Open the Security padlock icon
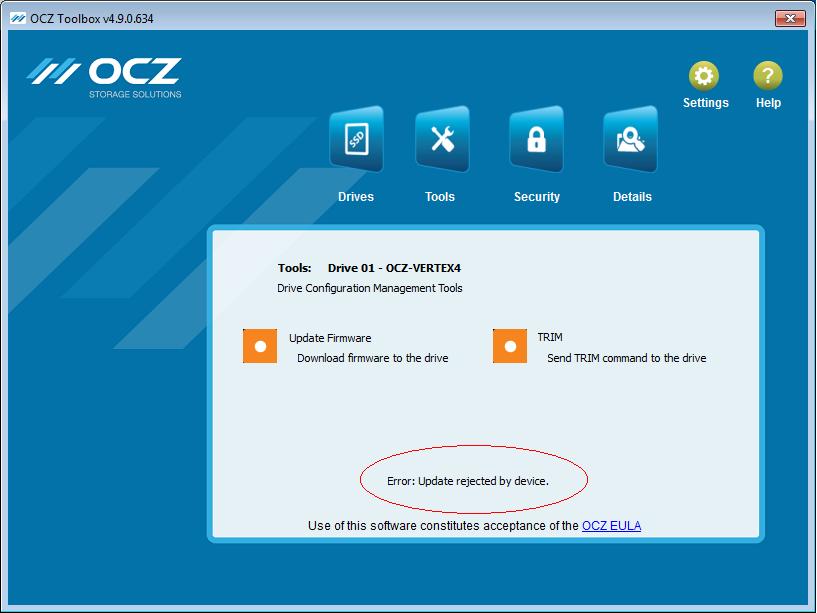This screenshot has width=817, height=613. (x=537, y=139)
